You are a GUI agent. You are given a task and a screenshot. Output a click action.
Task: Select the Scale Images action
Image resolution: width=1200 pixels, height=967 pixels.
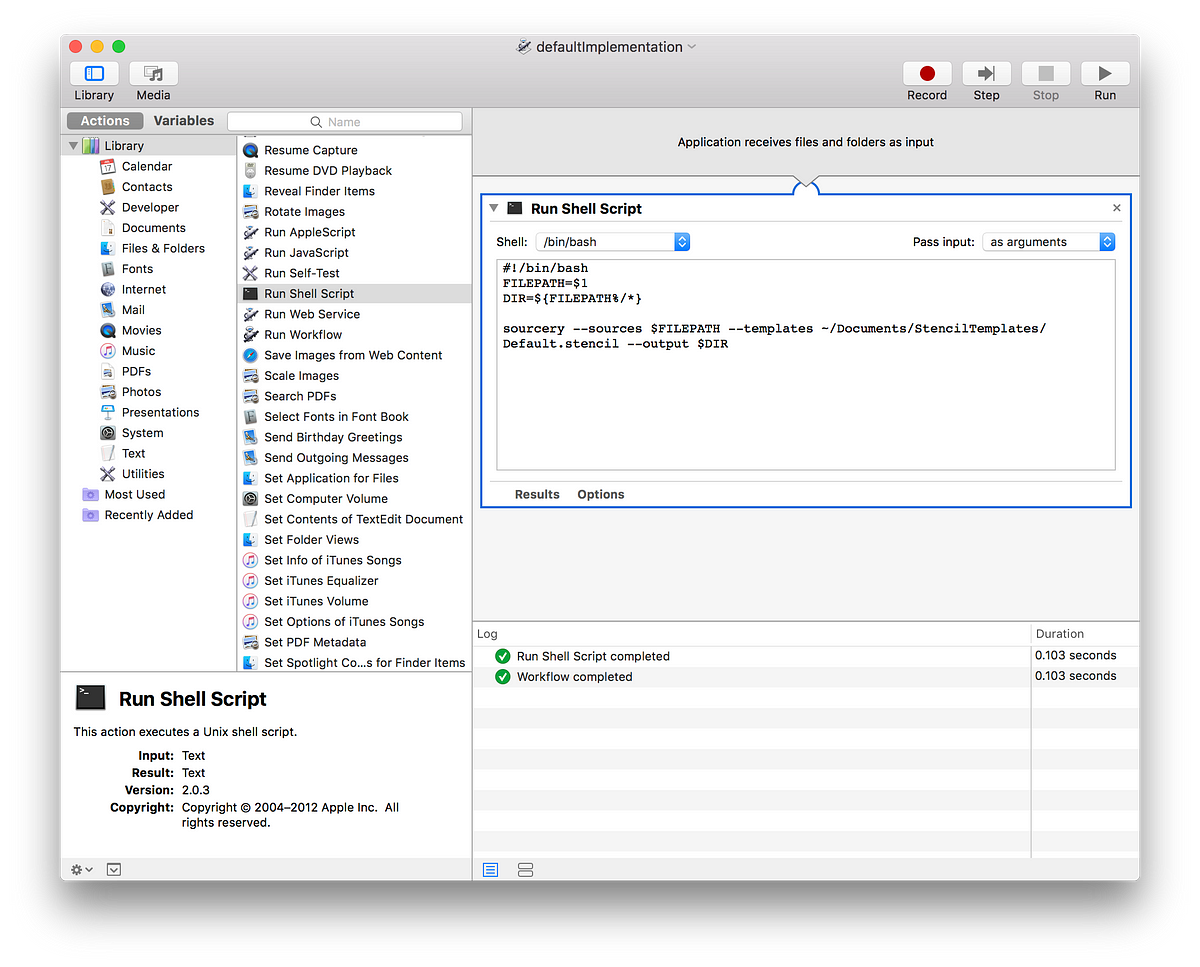click(x=301, y=376)
